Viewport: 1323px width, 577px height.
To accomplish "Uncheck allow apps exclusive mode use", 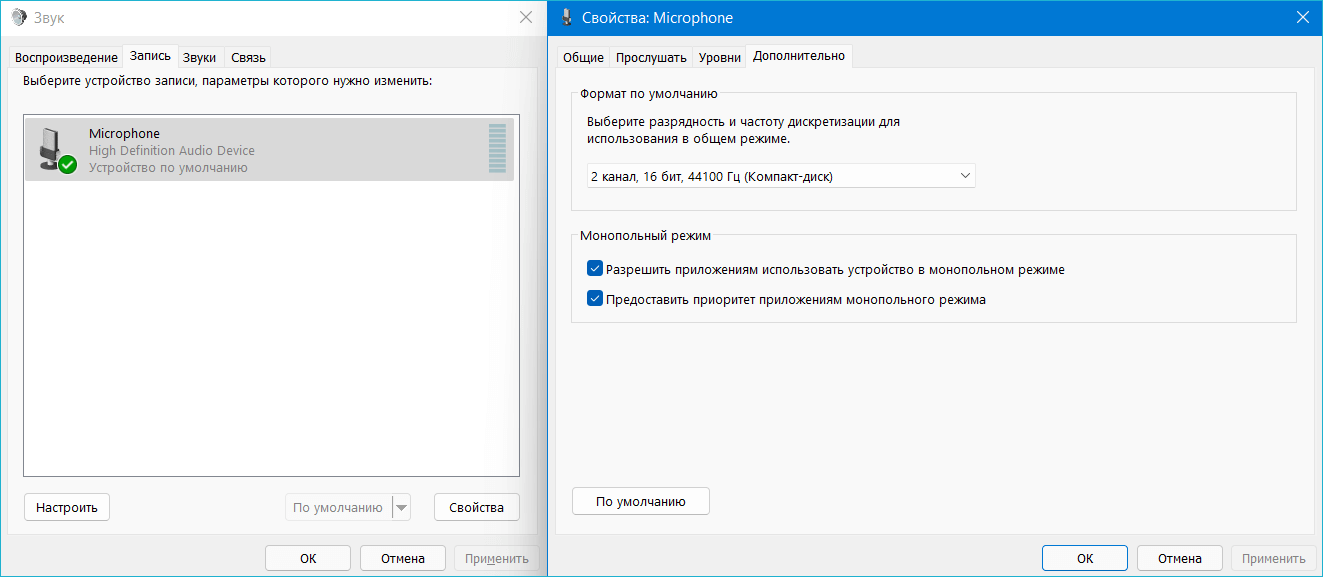I will click(x=595, y=269).
